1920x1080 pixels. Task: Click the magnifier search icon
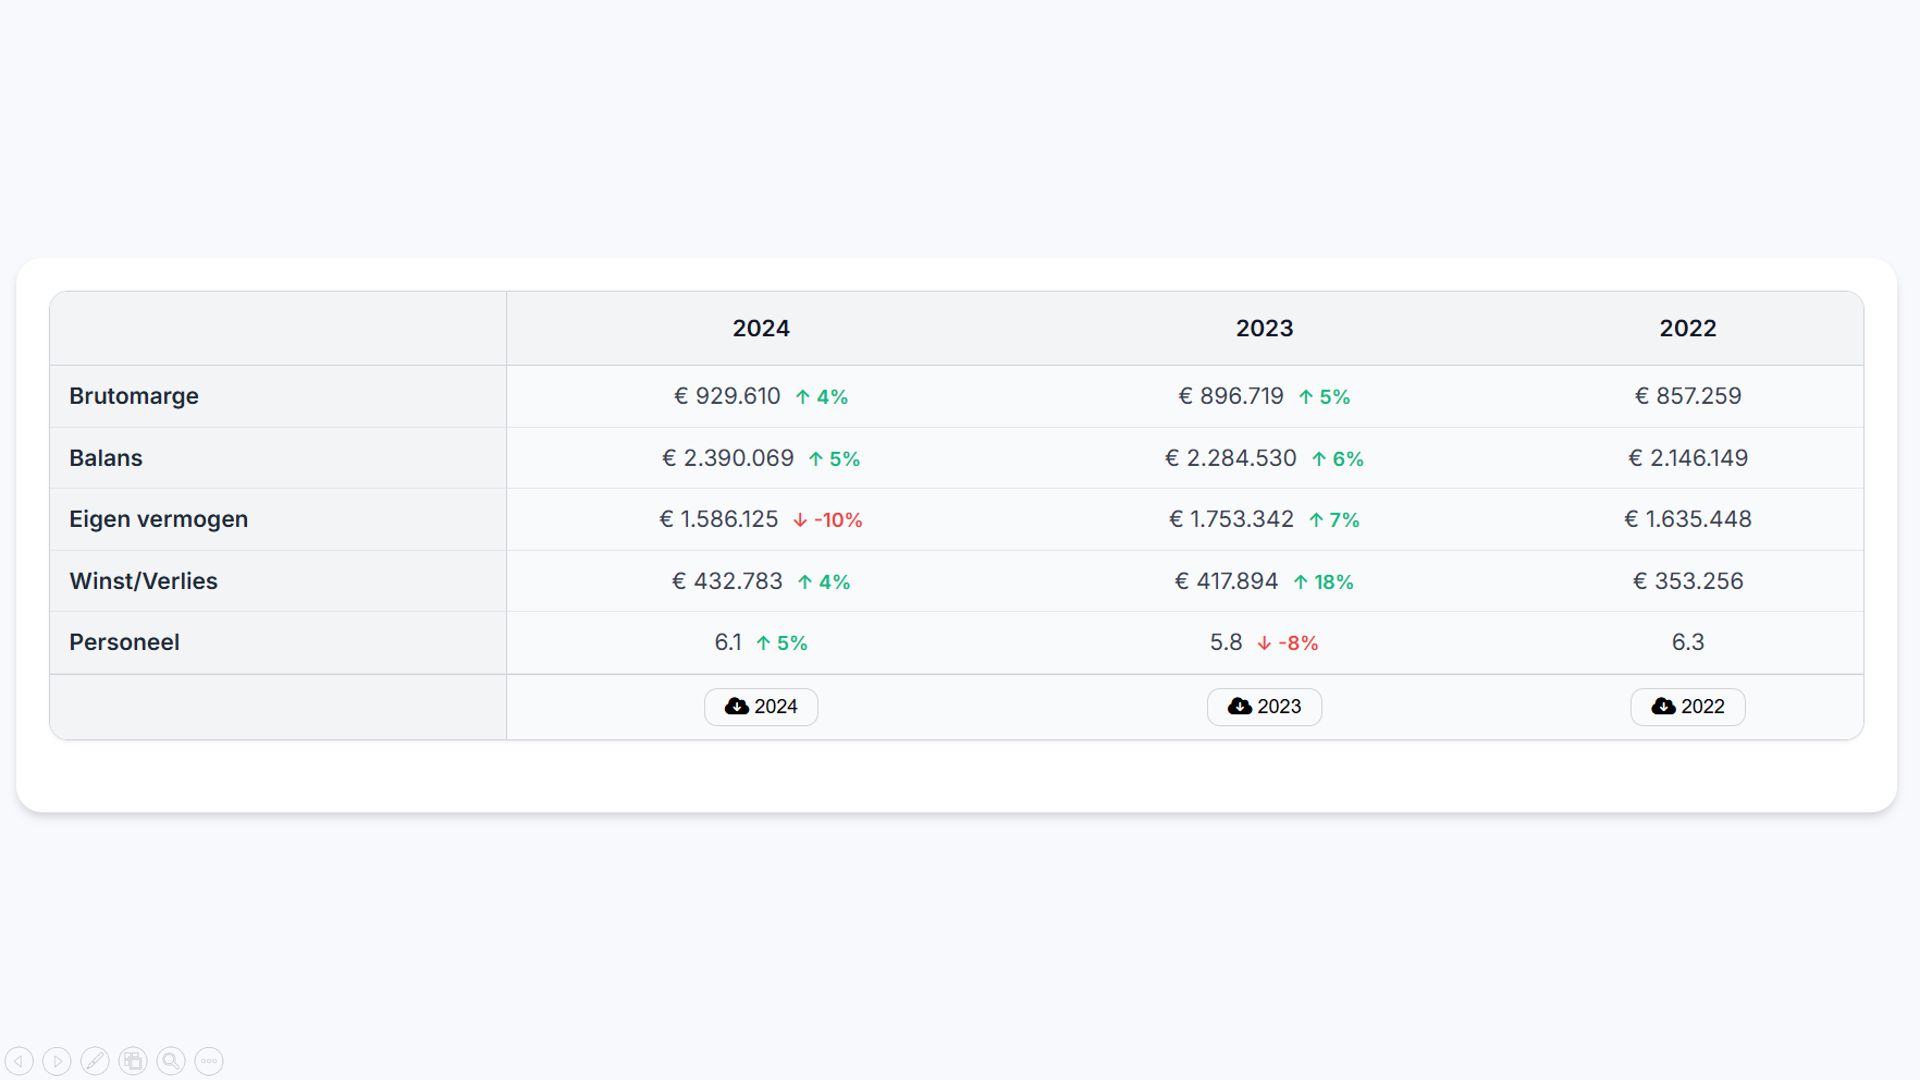171,1061
